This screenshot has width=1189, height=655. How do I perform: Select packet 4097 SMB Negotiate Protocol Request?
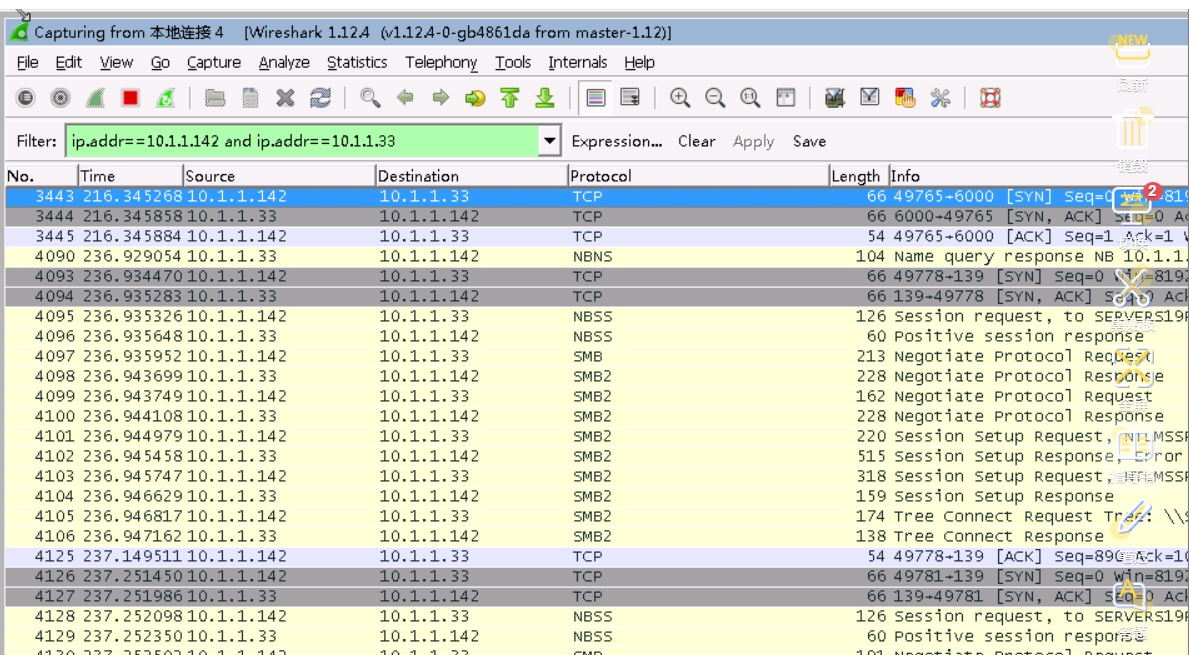pyautogui.click(x=597, y=356)
